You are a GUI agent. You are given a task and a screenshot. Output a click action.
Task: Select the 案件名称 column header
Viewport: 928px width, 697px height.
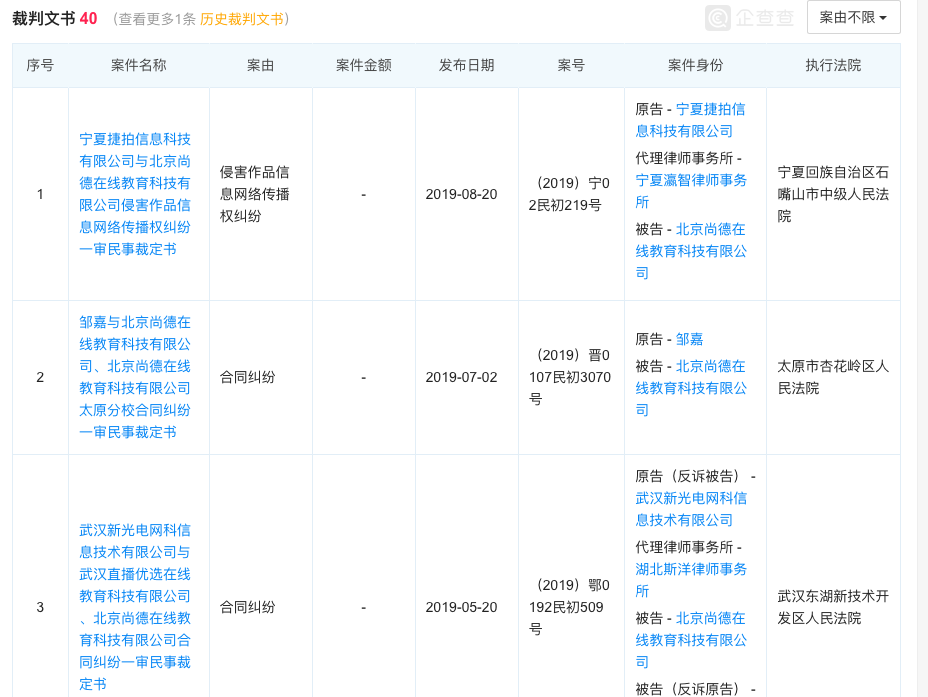[x=138, y=65]
